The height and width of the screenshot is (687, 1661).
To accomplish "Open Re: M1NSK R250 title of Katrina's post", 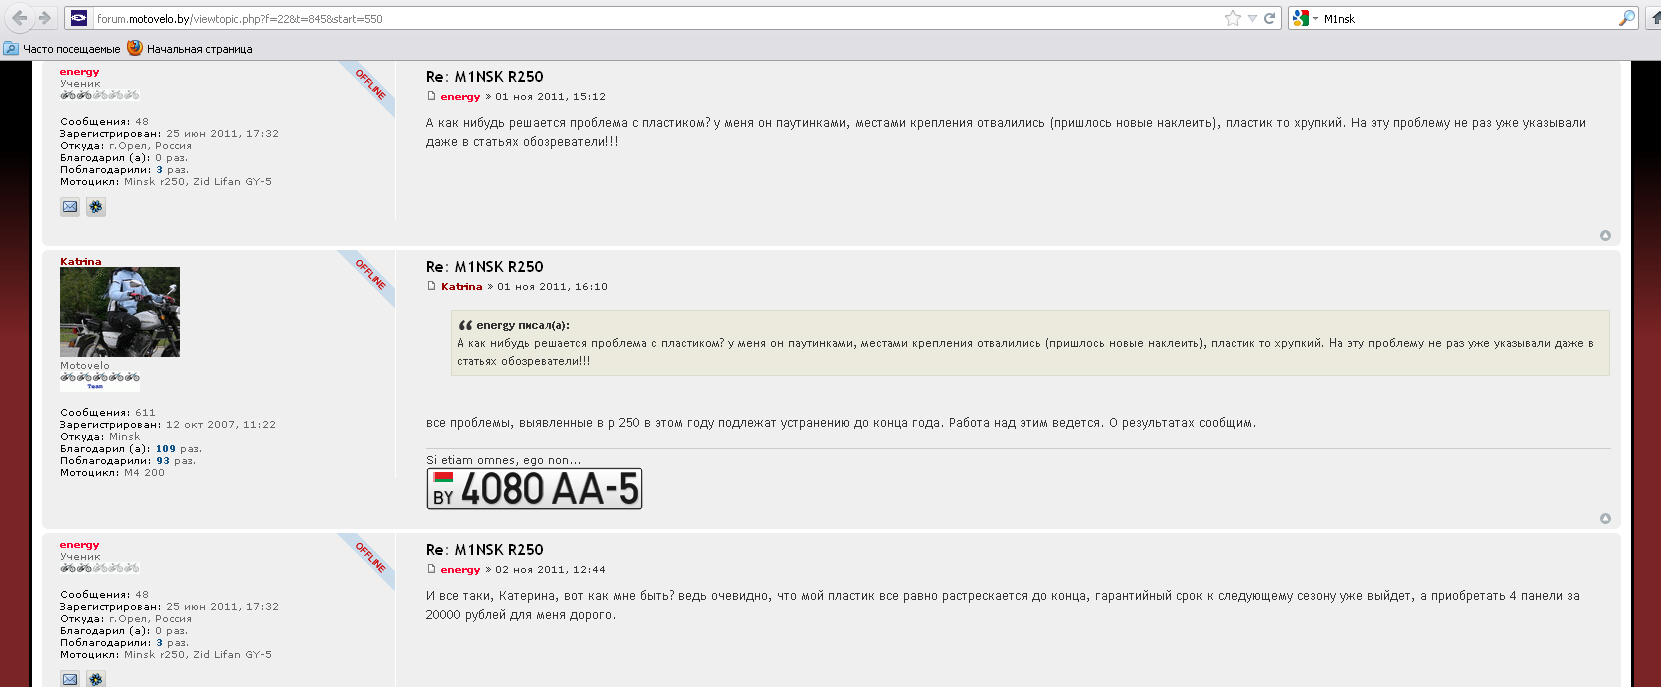I will tap(485, 267).
